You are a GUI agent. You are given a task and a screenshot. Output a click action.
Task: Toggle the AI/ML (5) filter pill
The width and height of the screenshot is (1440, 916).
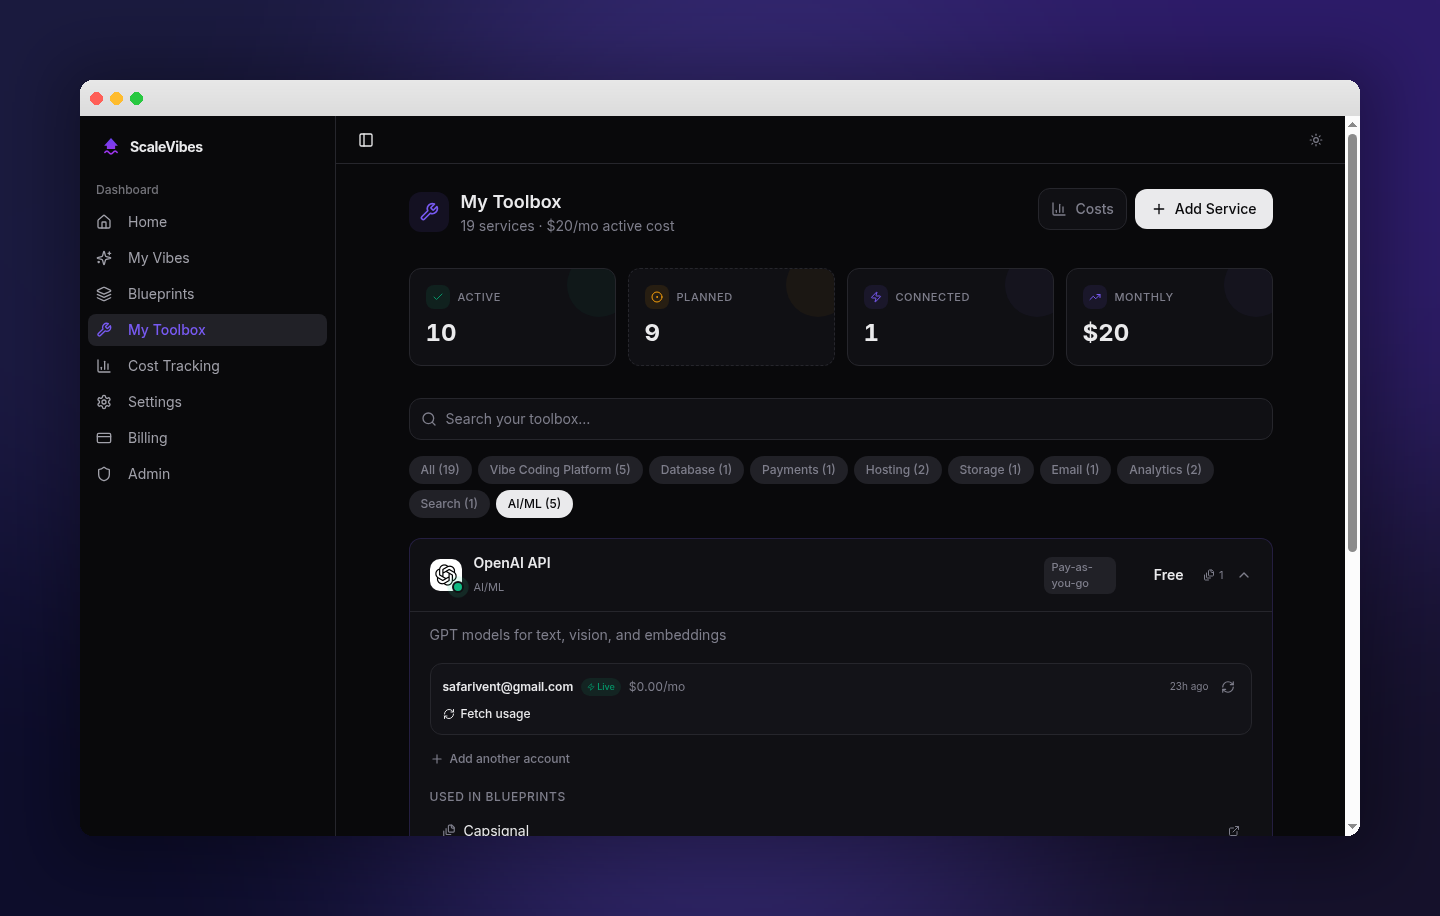(534, 503)
